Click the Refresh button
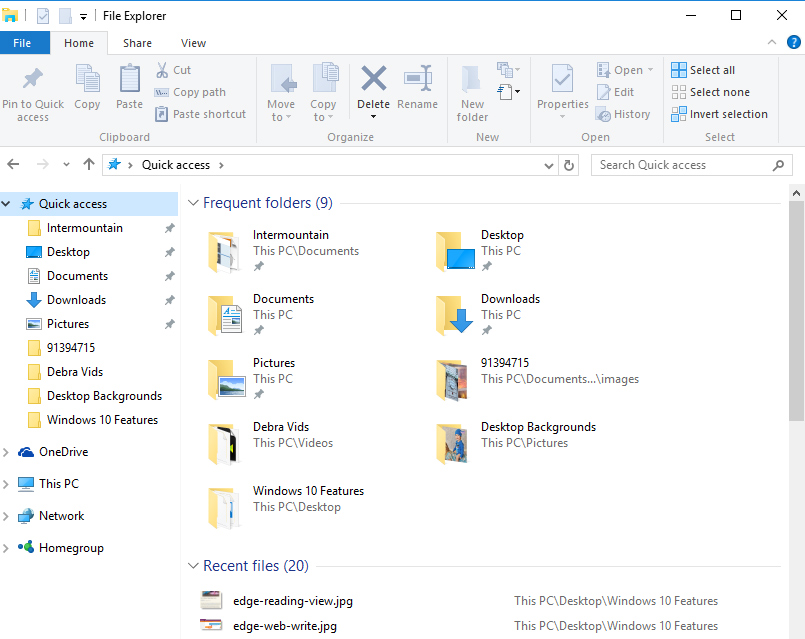Image resolution: width=805 pixels, height=639 pixels. click(x=569, y=165)
